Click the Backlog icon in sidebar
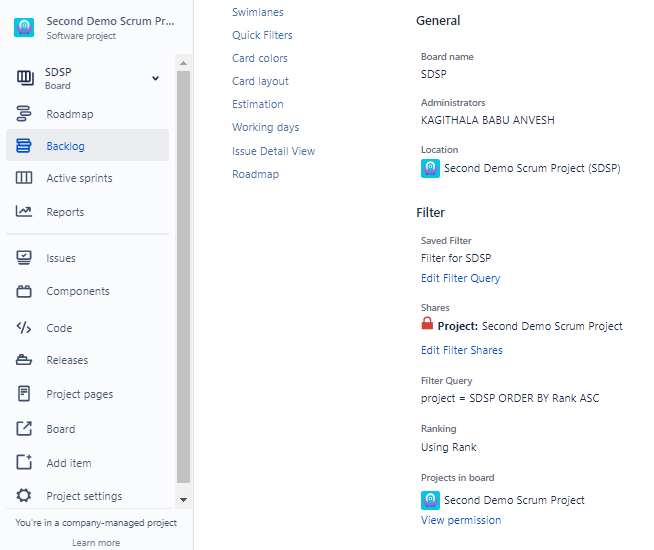The height and width of the screenshot is (550, 654). (x=24, y=146)
